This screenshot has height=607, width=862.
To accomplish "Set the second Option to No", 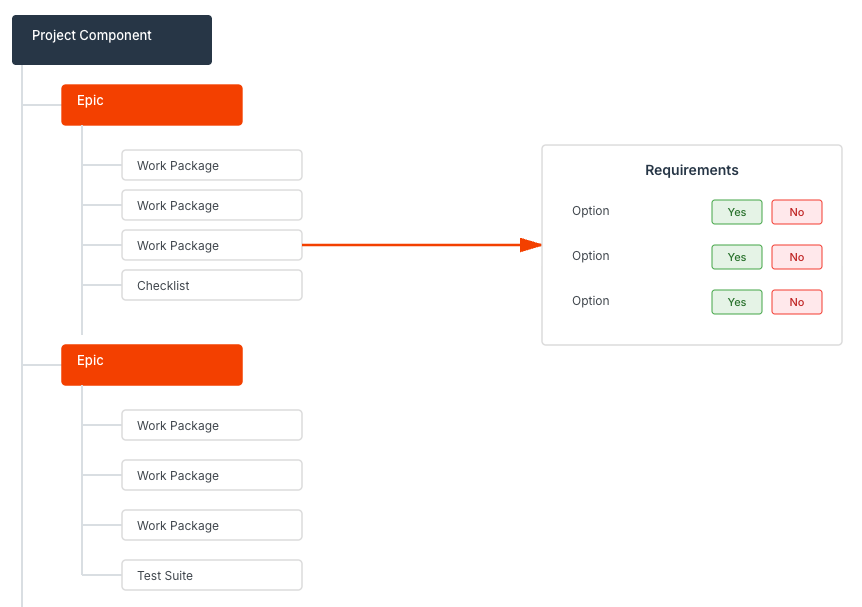I will tap(796, 257).
